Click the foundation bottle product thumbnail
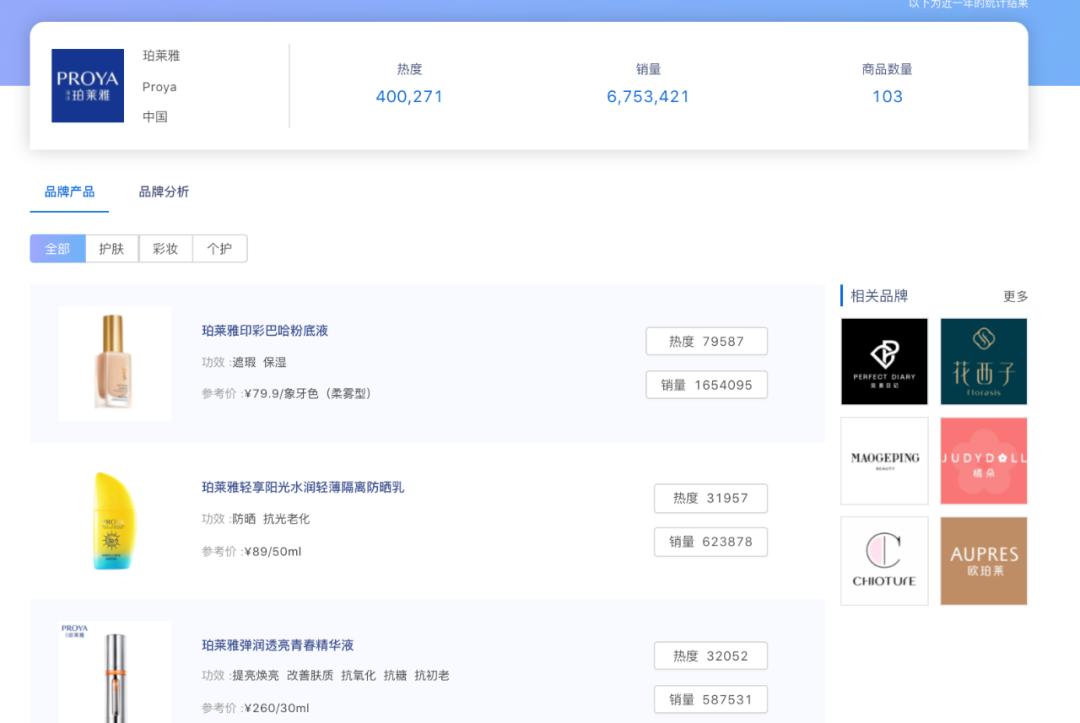 [115, 363]
